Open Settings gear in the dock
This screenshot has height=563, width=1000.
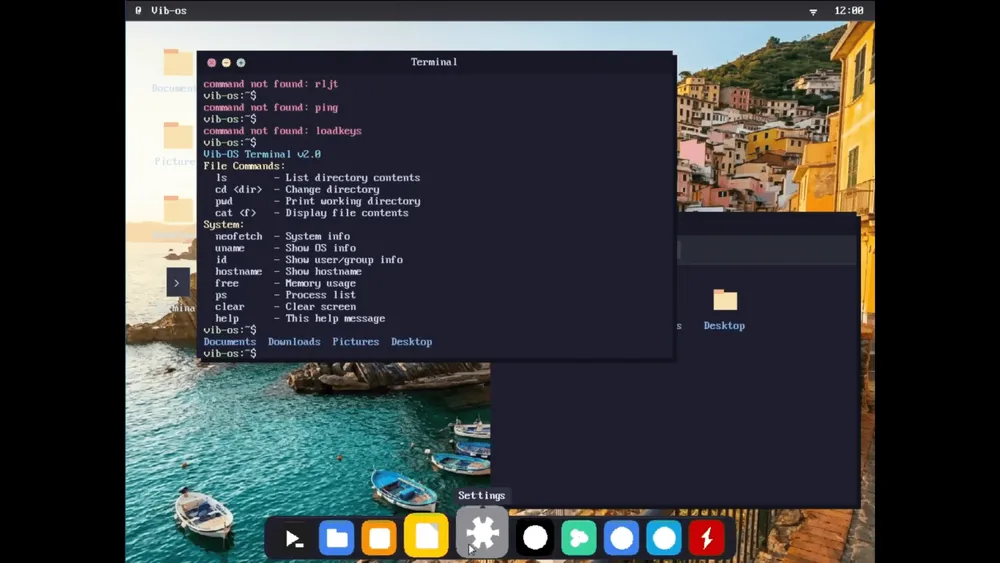click(482, 533)
